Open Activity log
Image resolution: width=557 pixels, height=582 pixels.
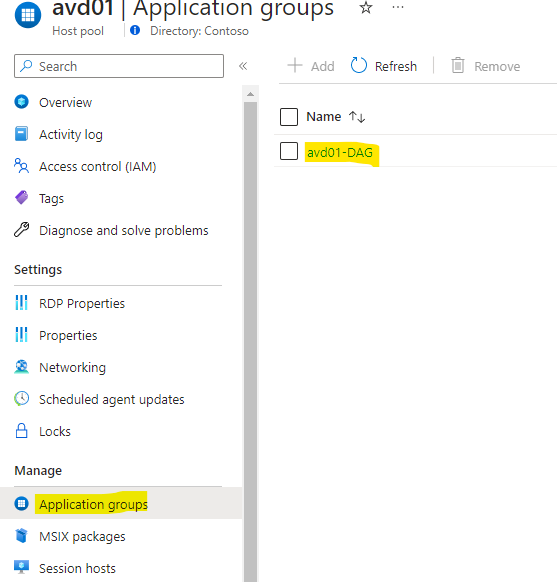(x=71, y=135)
